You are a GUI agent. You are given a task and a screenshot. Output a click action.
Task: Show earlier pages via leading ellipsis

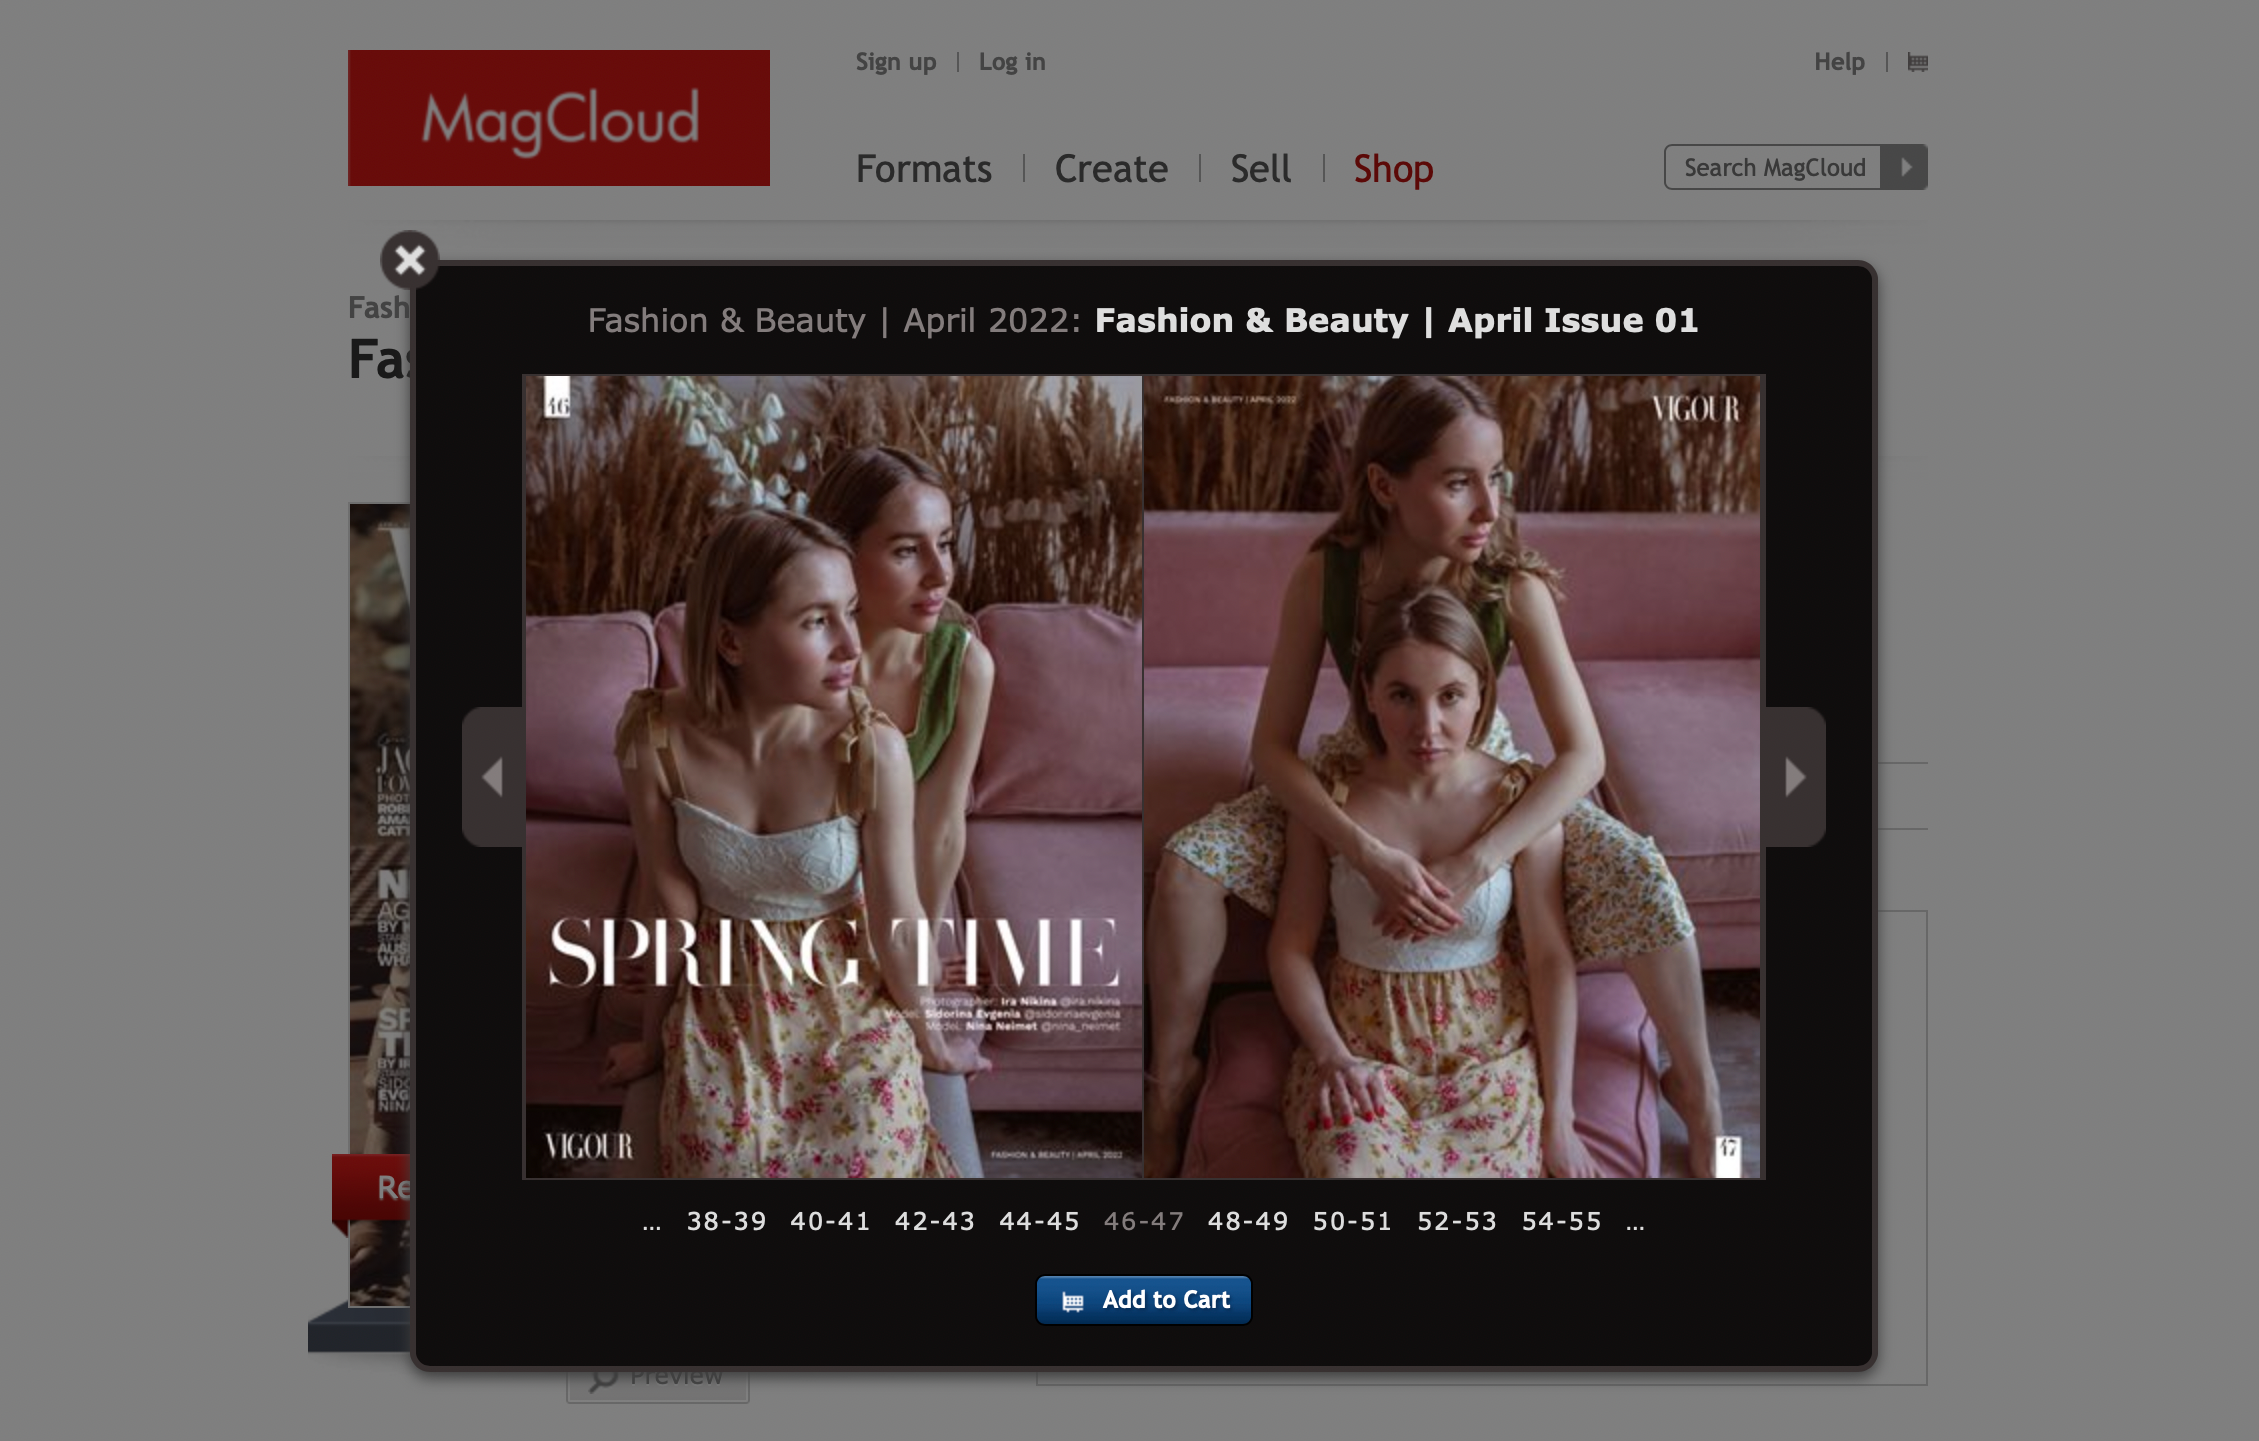(x=652, y=1223)
